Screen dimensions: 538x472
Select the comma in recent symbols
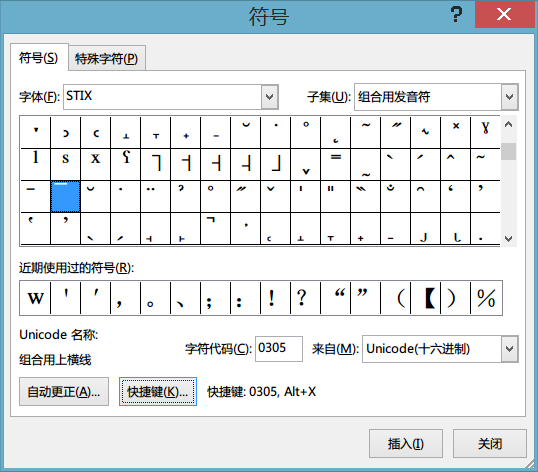[x=126, y=298]
